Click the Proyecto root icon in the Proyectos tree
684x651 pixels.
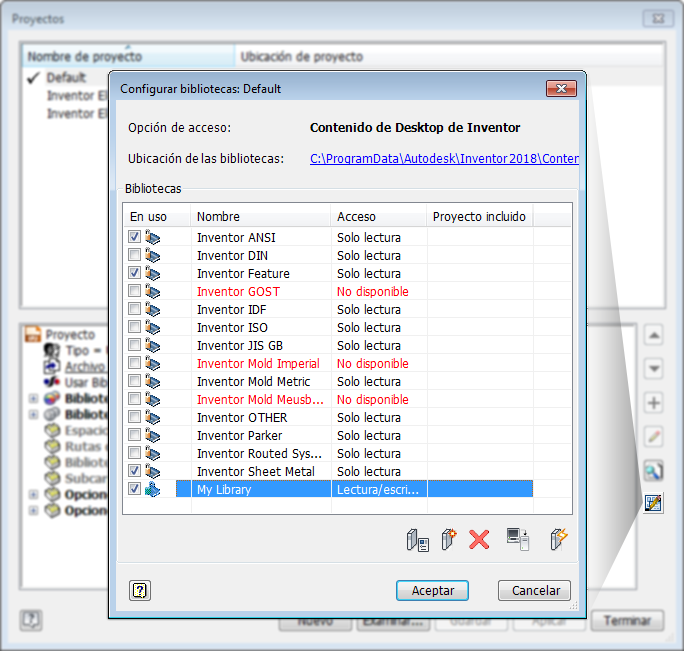point(33,334)
